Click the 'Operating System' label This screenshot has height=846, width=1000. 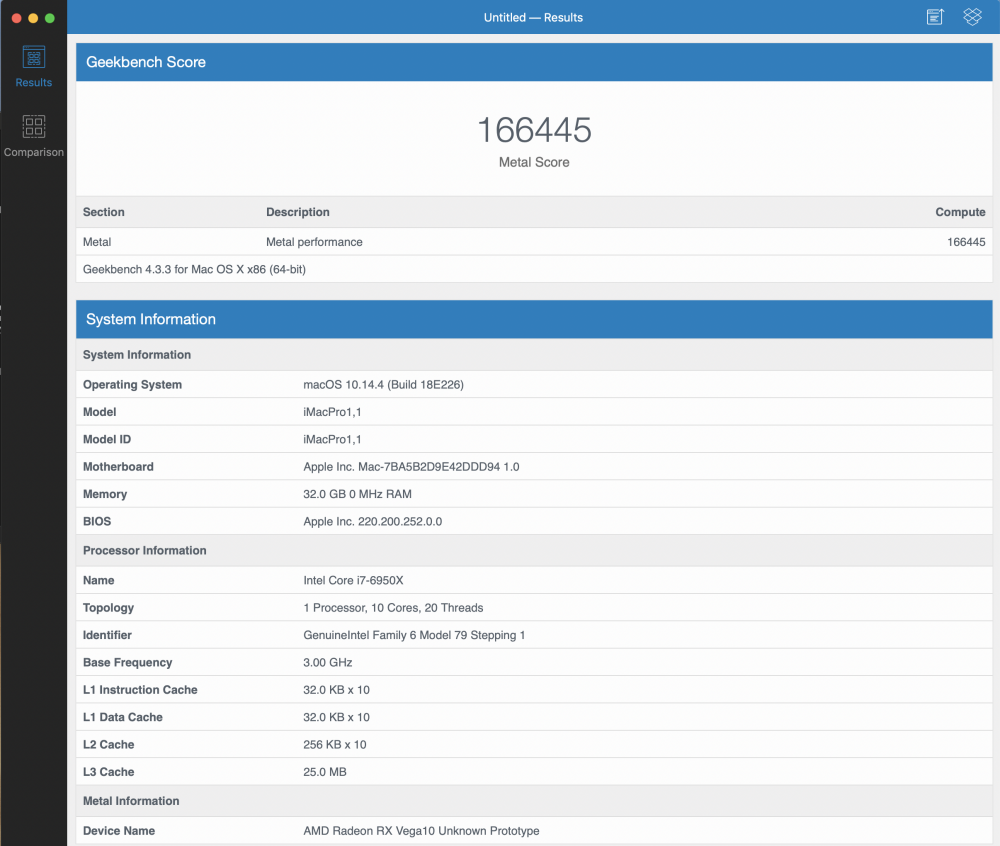point(132,384)
